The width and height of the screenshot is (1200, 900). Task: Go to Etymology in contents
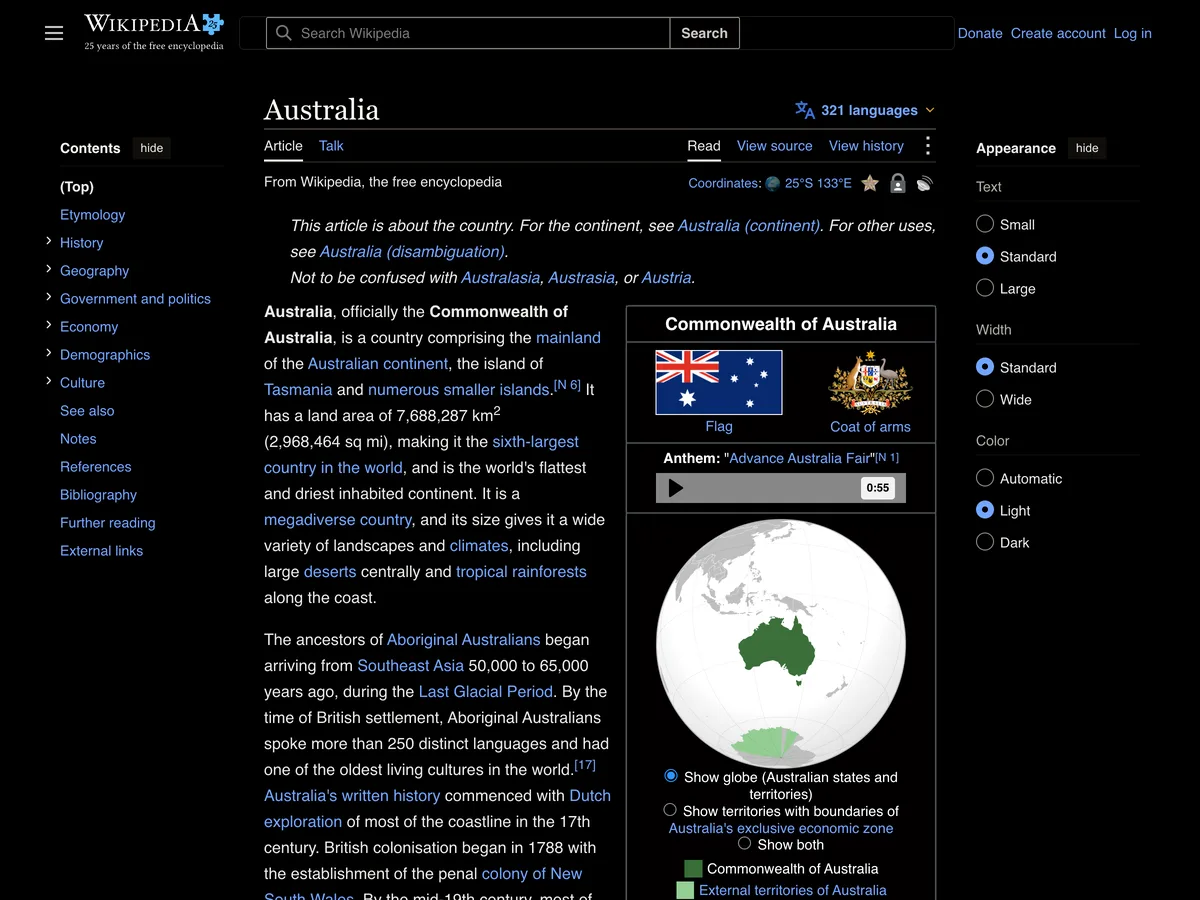tap(92, 215)
